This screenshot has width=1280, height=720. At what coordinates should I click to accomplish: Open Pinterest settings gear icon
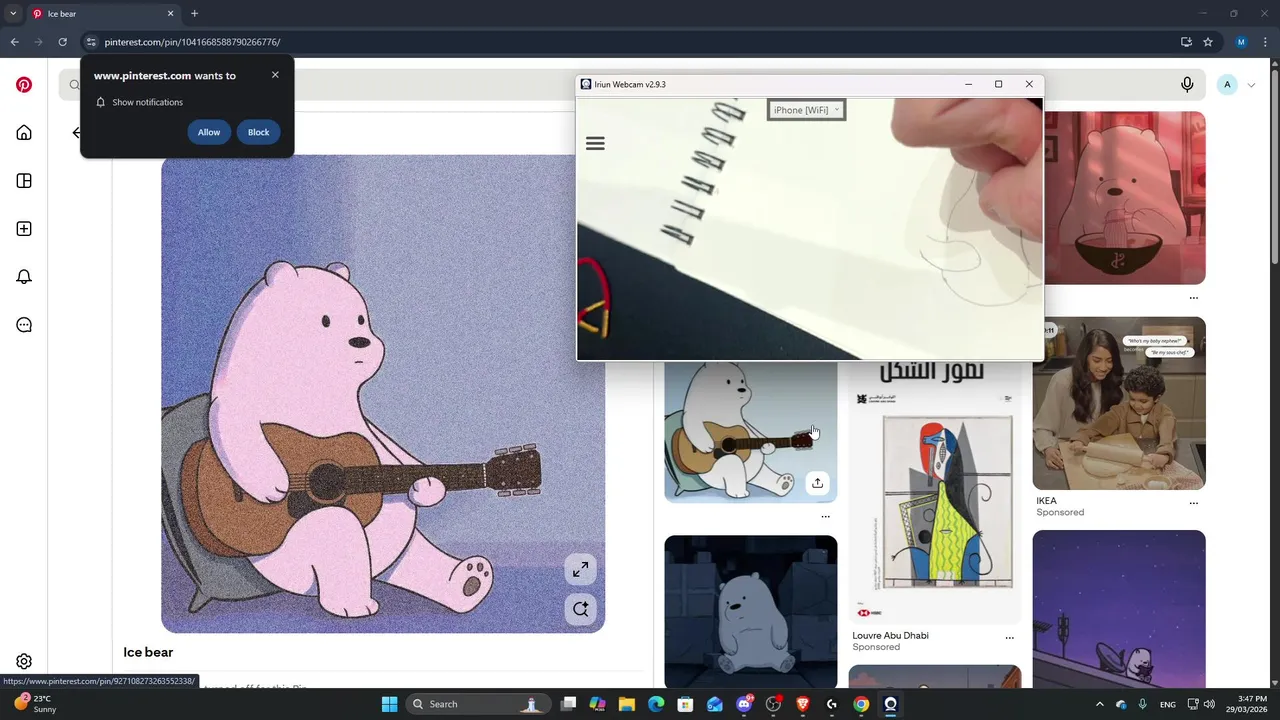pyautogui.click(x=24, y=661)
